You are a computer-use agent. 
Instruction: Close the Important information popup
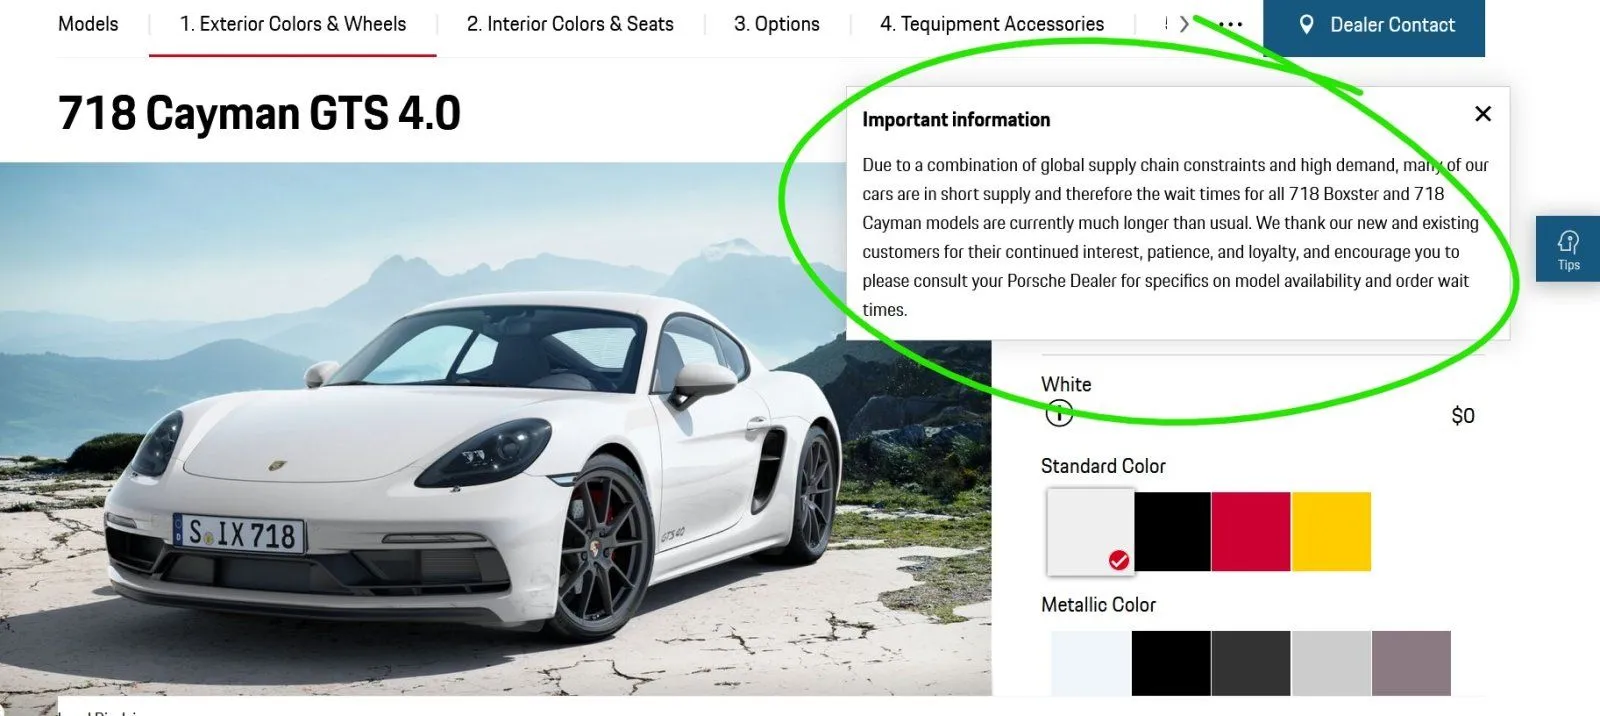(x=1483, y=114)
